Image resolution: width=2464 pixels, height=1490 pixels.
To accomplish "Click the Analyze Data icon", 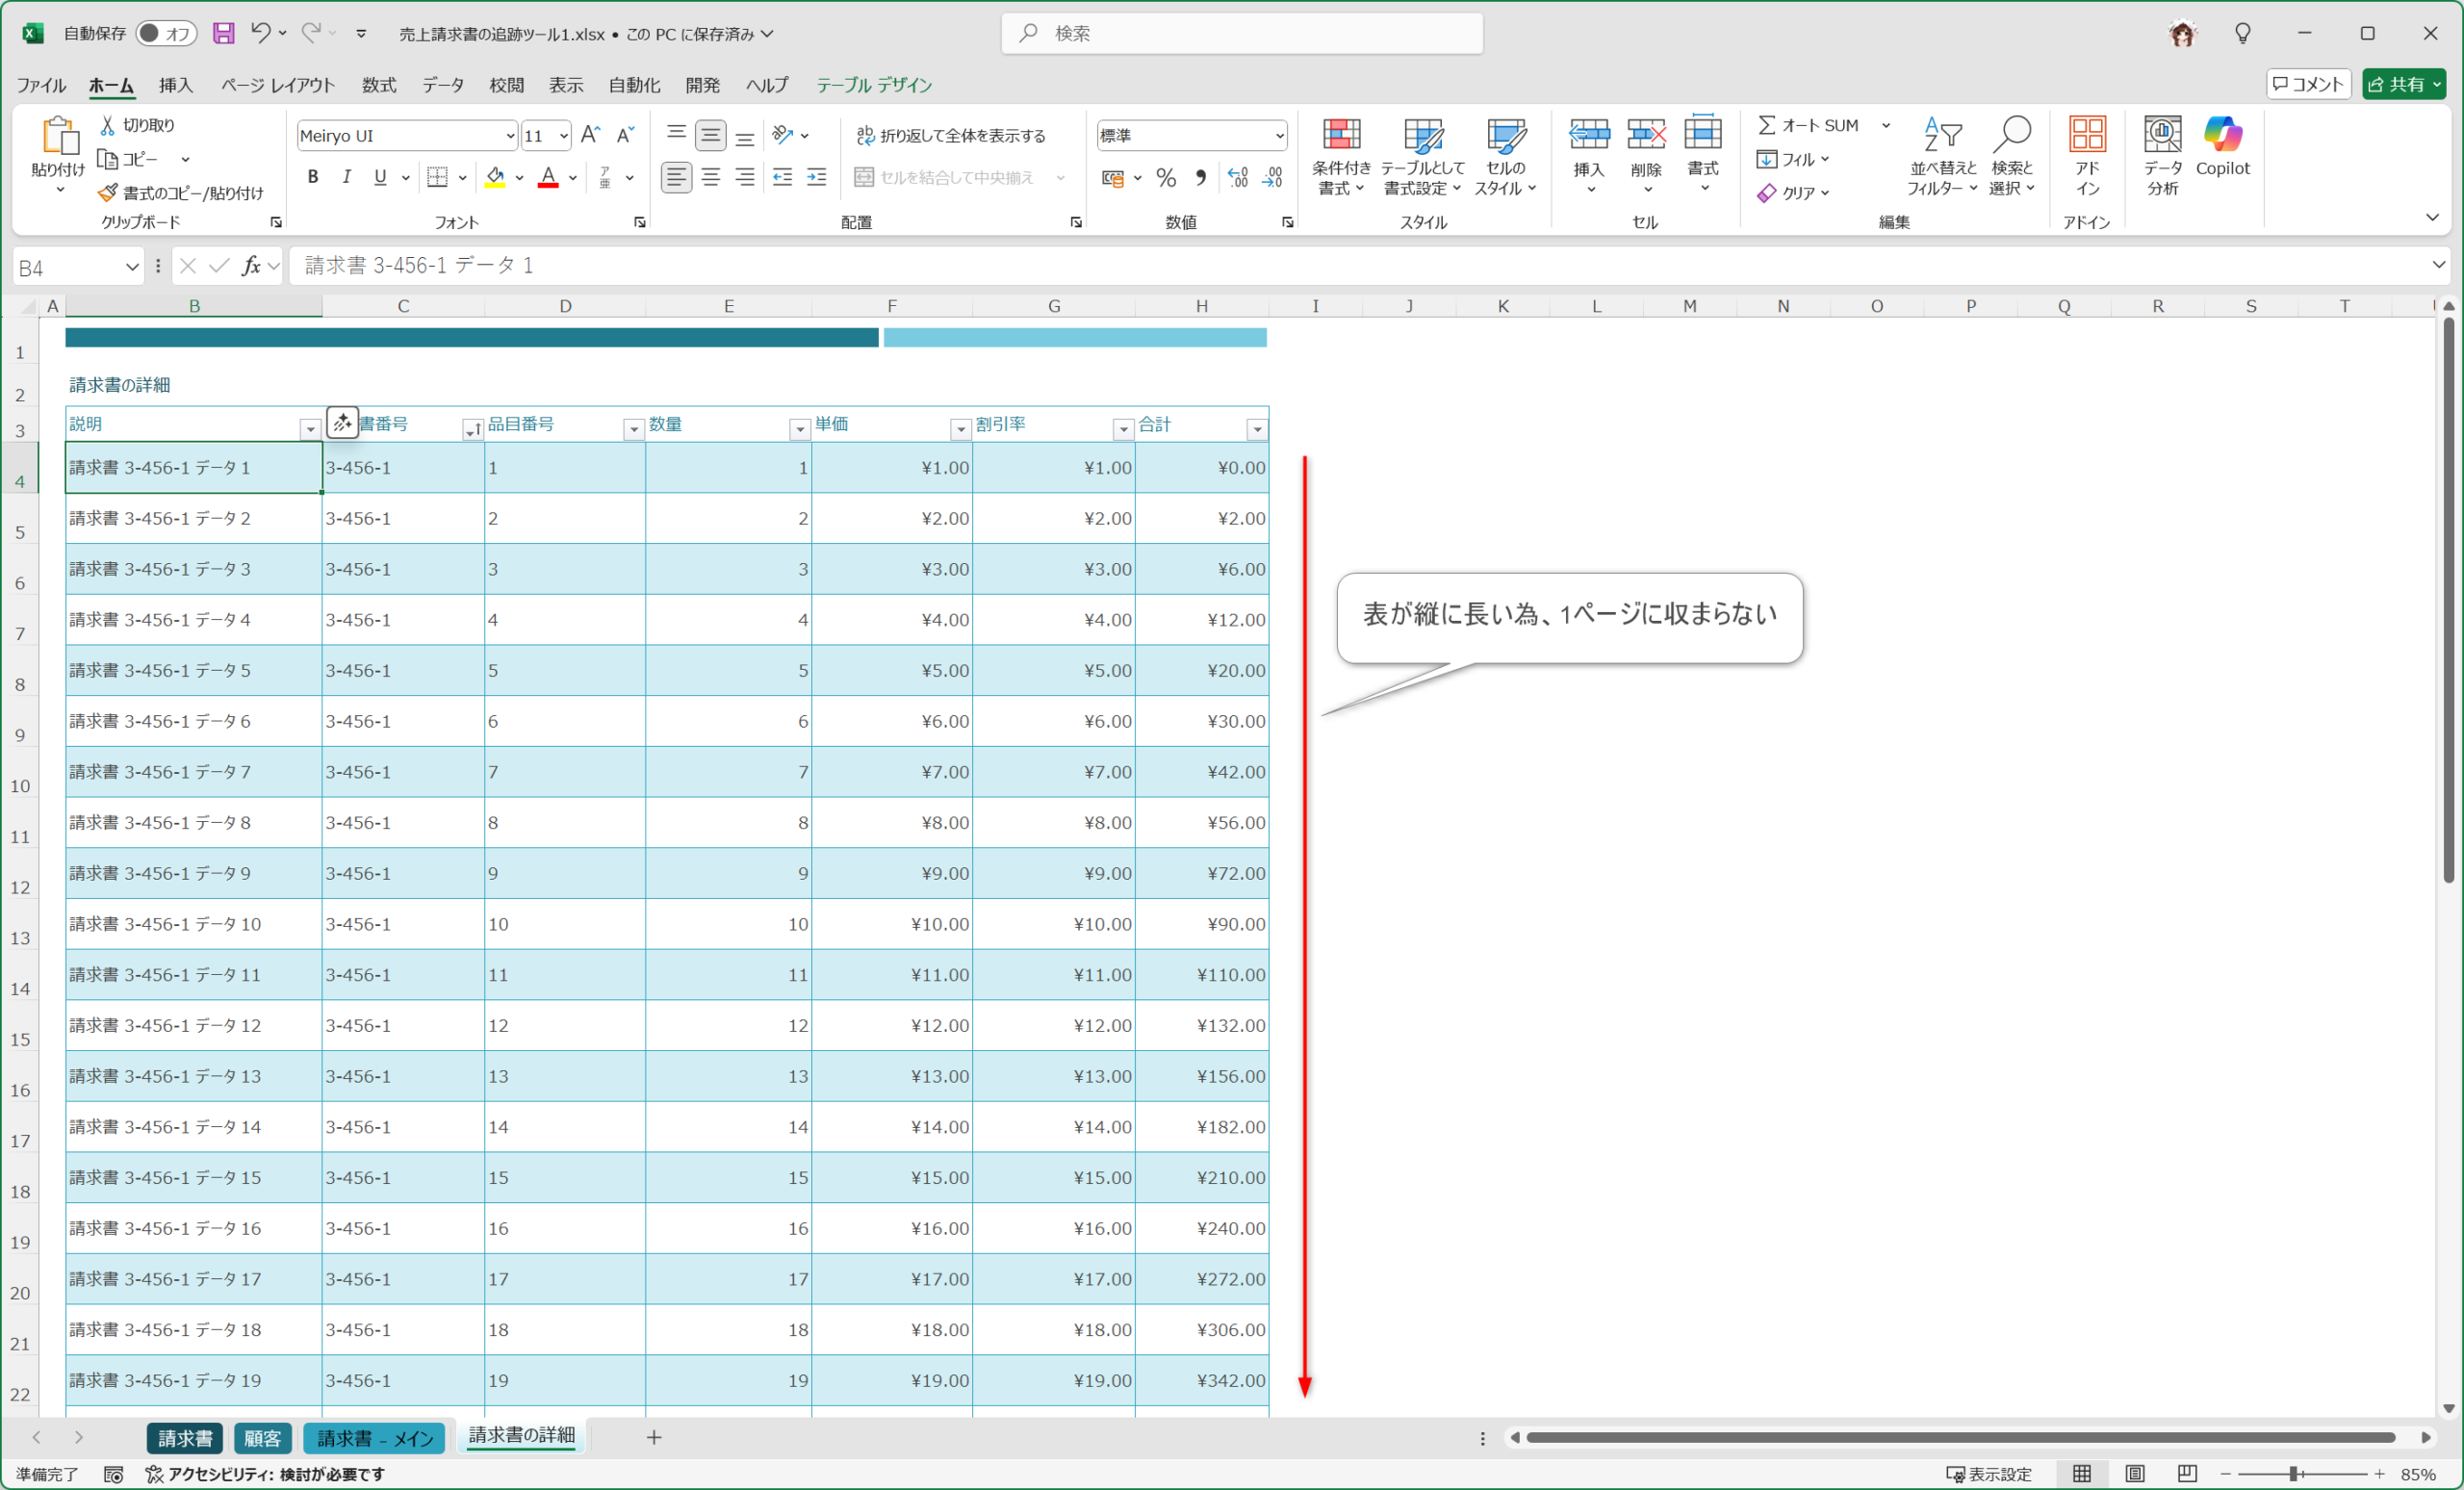I will [2162, 134].
